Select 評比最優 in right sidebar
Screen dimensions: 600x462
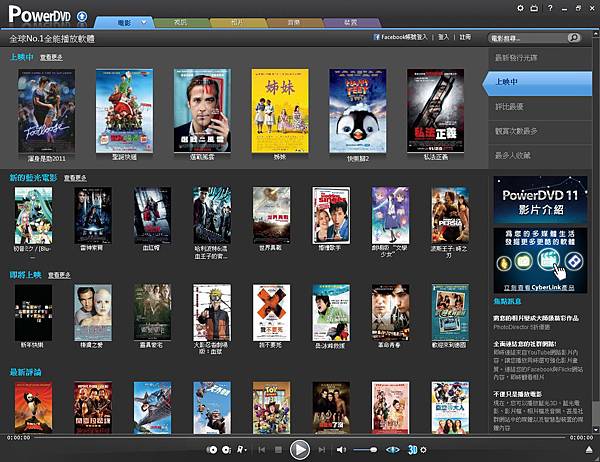(x=540, y=107)
